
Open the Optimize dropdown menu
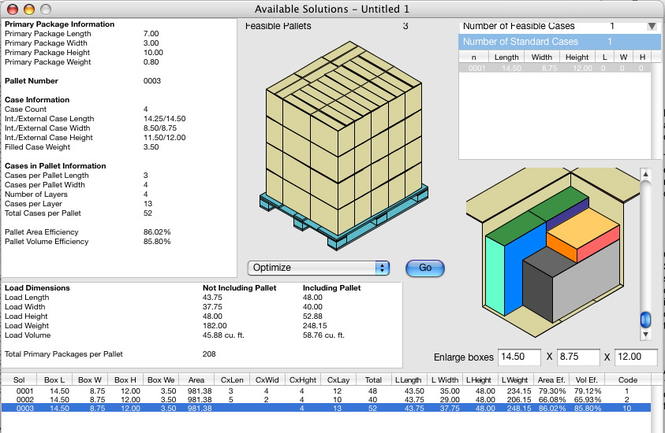(319, 268)
